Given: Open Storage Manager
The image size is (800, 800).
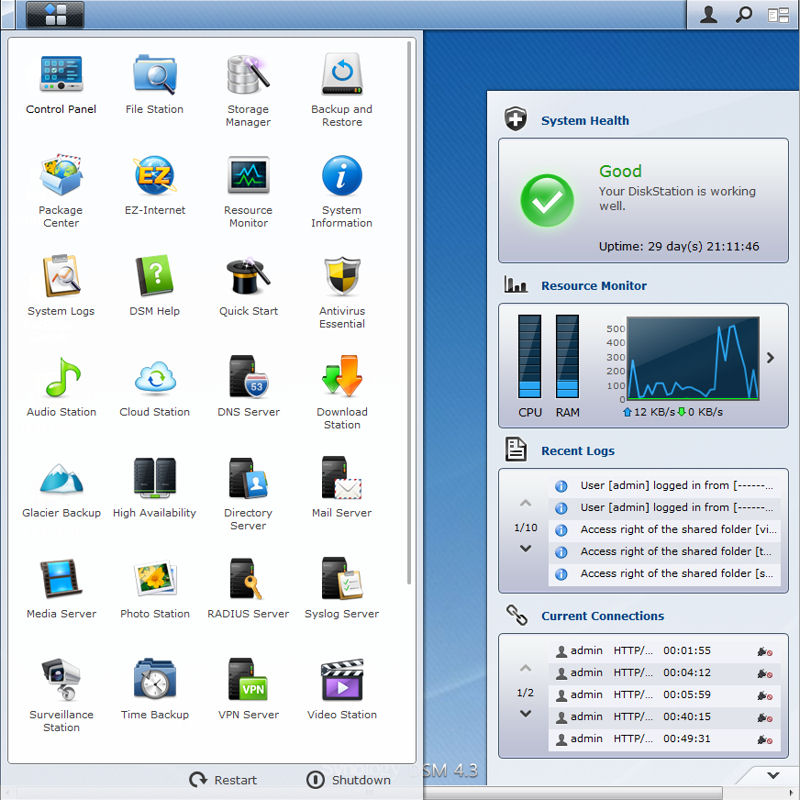Looking at the screenshot, I should tap(248, 91).
